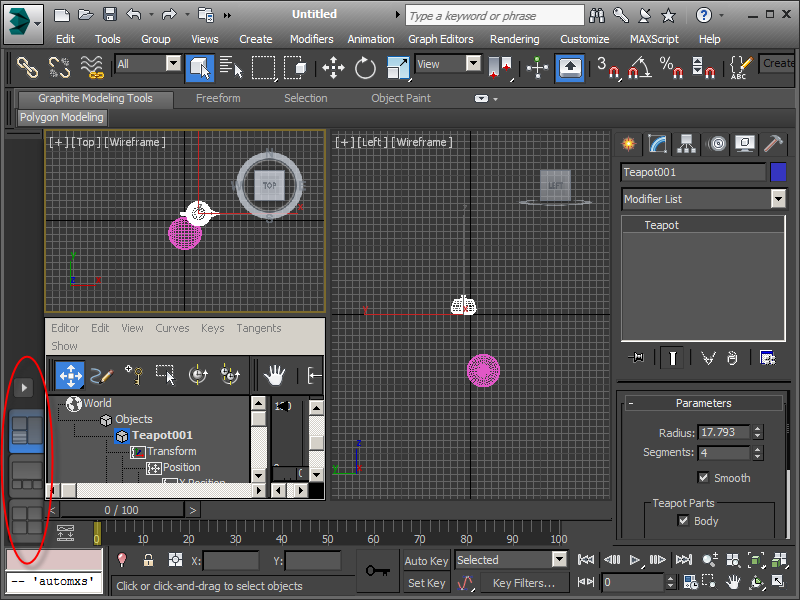800x600 pixels.
Task: Toggle the 3D Snaps icon
Action: pyautogui.click(x=608, y=67)
